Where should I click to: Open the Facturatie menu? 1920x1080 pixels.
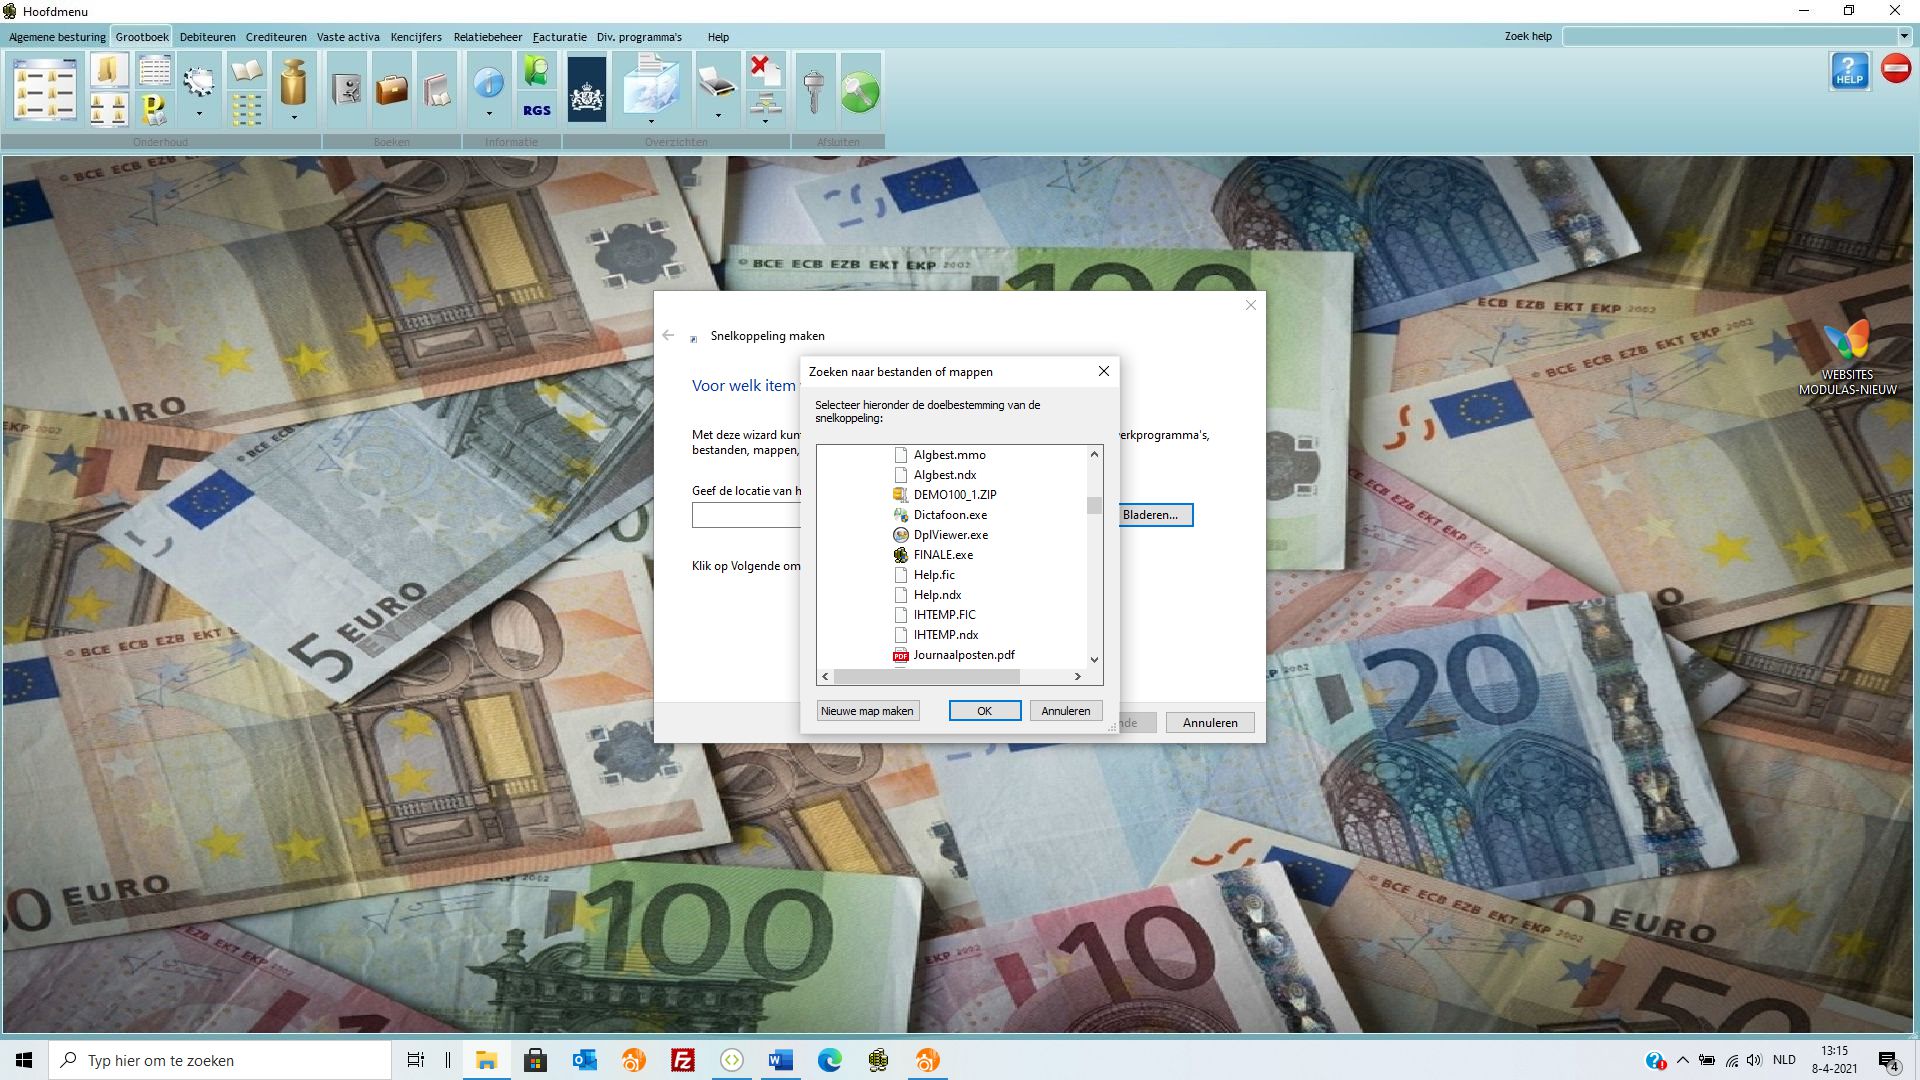(559, 37)
